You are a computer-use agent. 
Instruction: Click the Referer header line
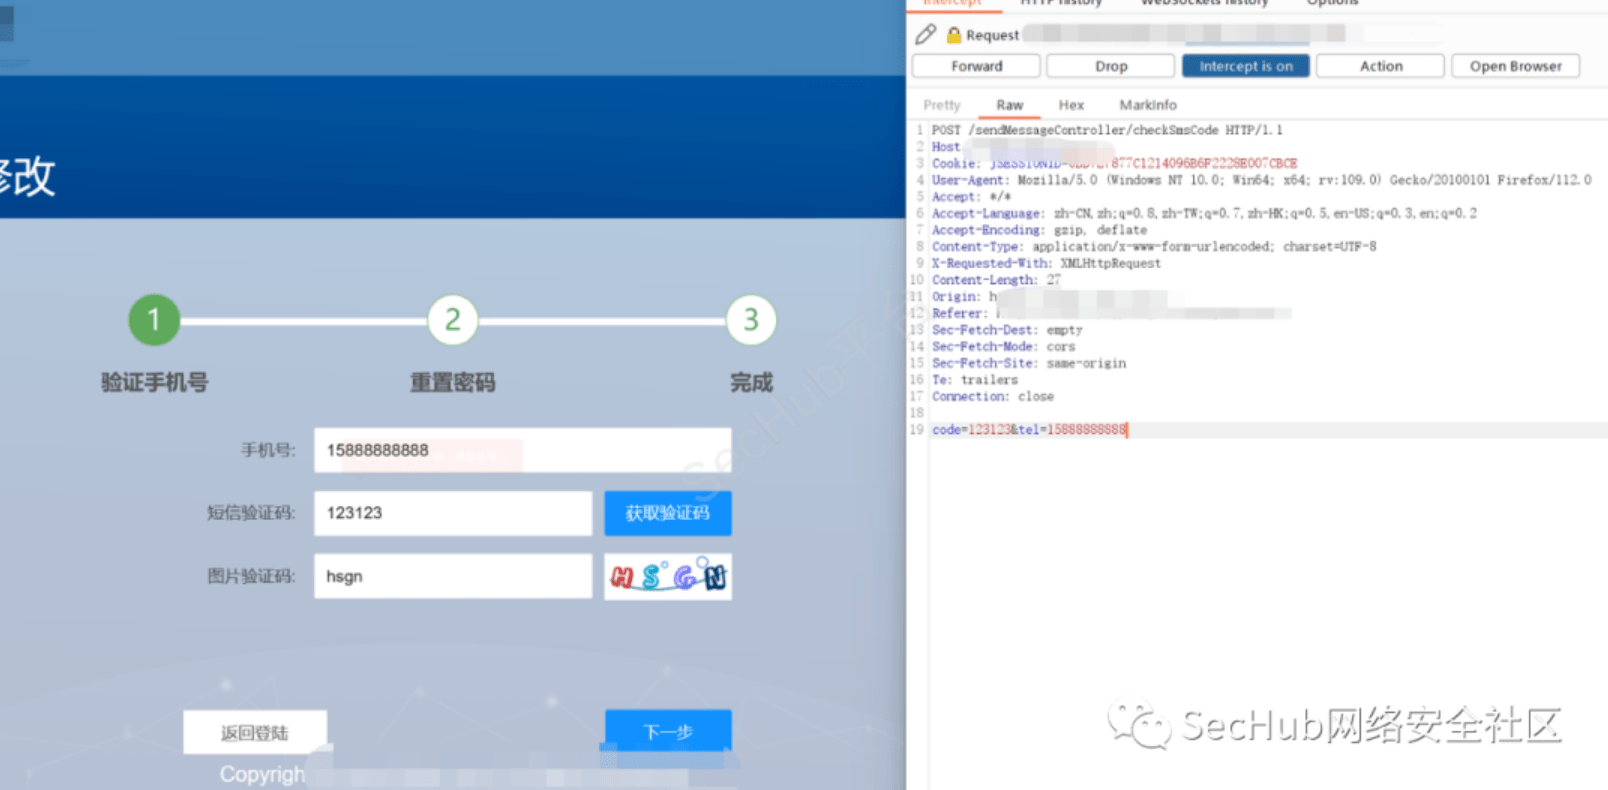click(x=1111, y=313)
